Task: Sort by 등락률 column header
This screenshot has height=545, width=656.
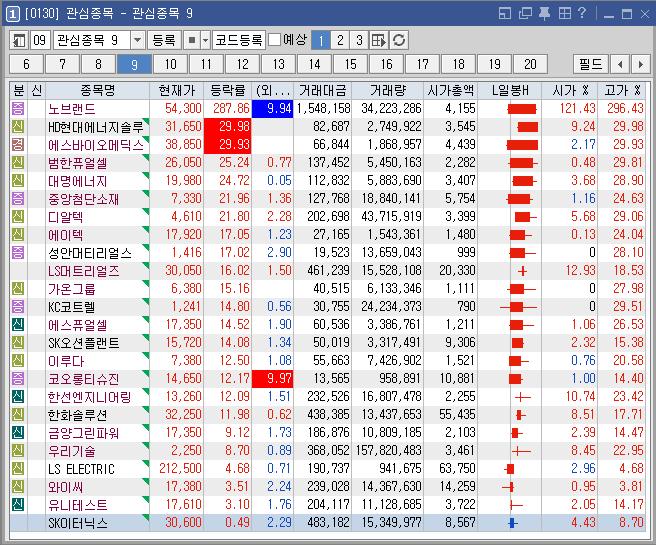Action: (x=228, y=90)
